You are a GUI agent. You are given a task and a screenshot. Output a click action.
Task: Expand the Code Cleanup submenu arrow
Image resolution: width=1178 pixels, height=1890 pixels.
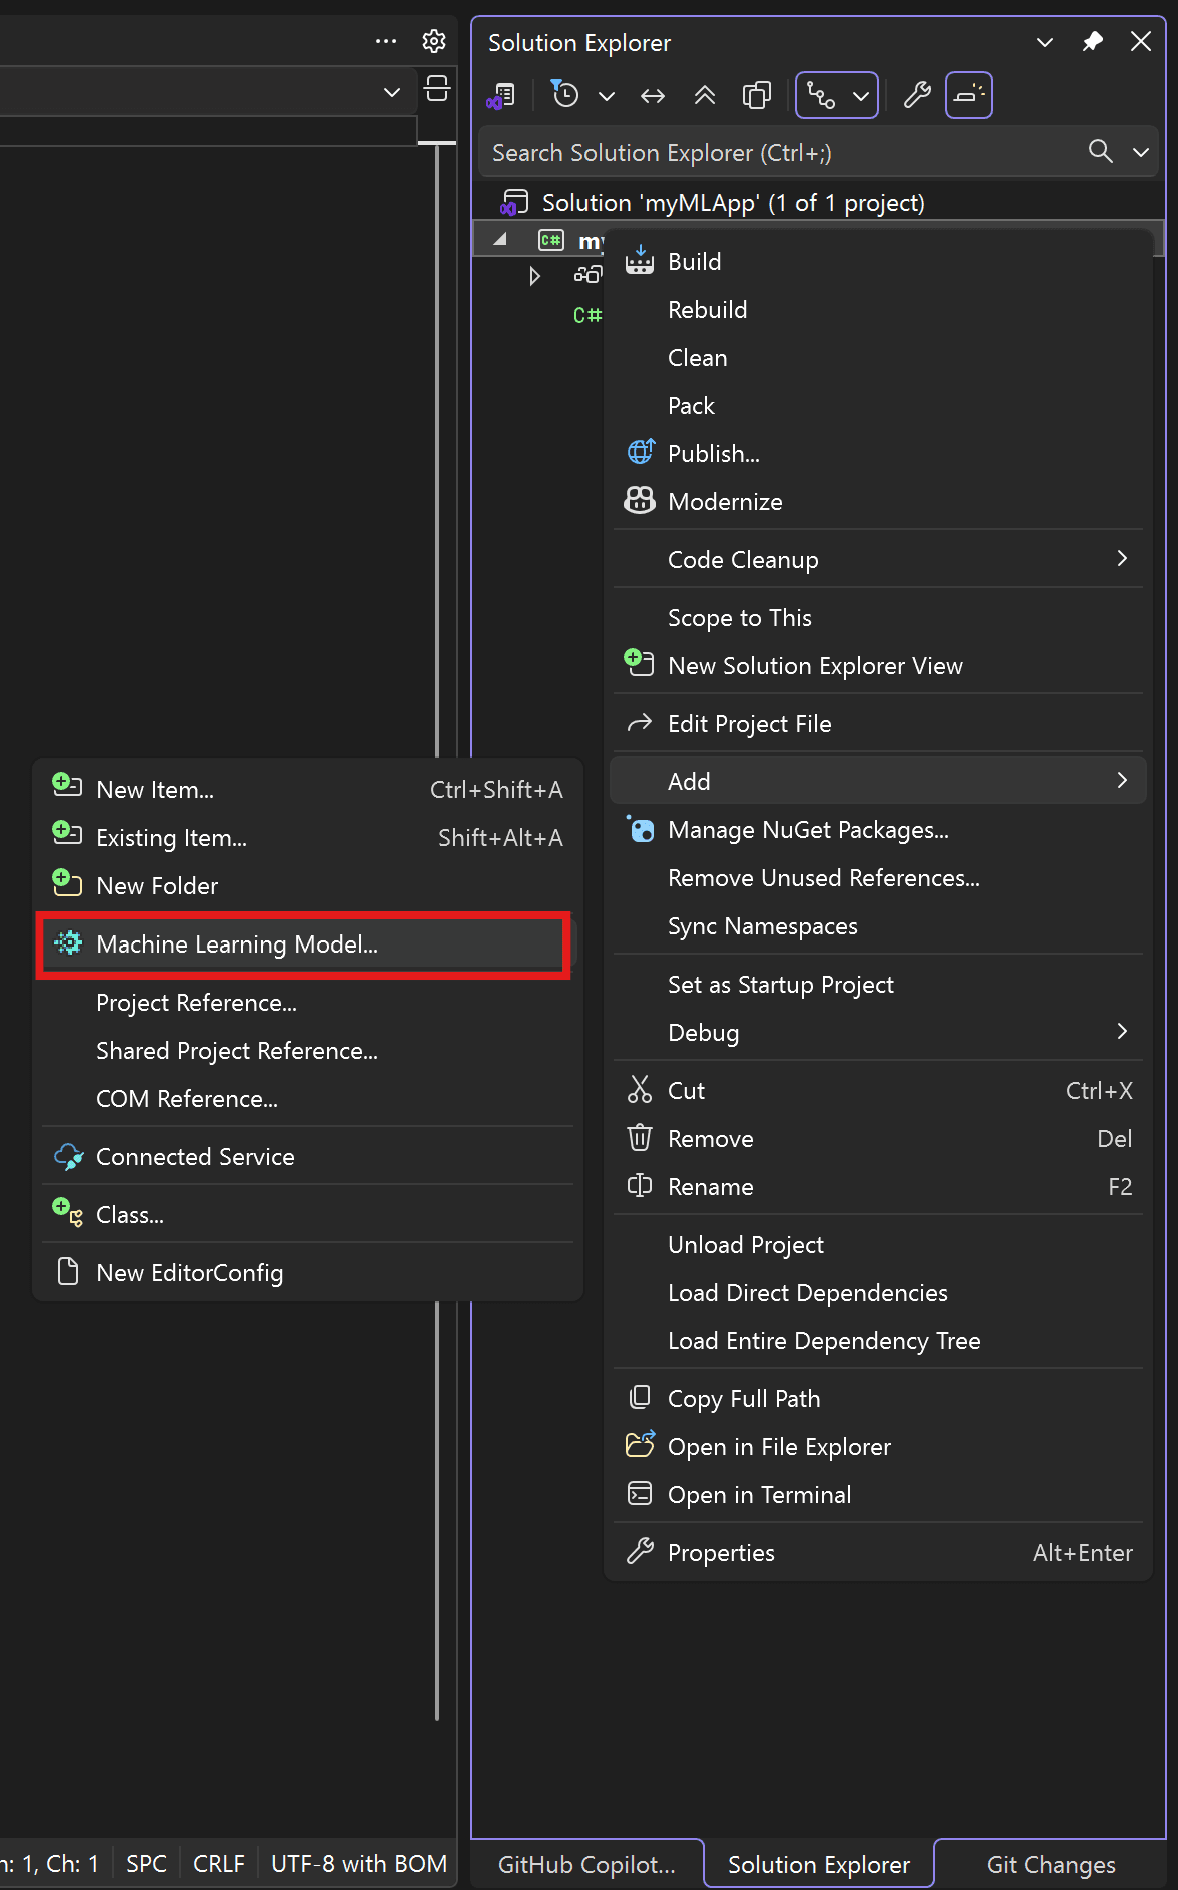click(x=1122, y=559)
